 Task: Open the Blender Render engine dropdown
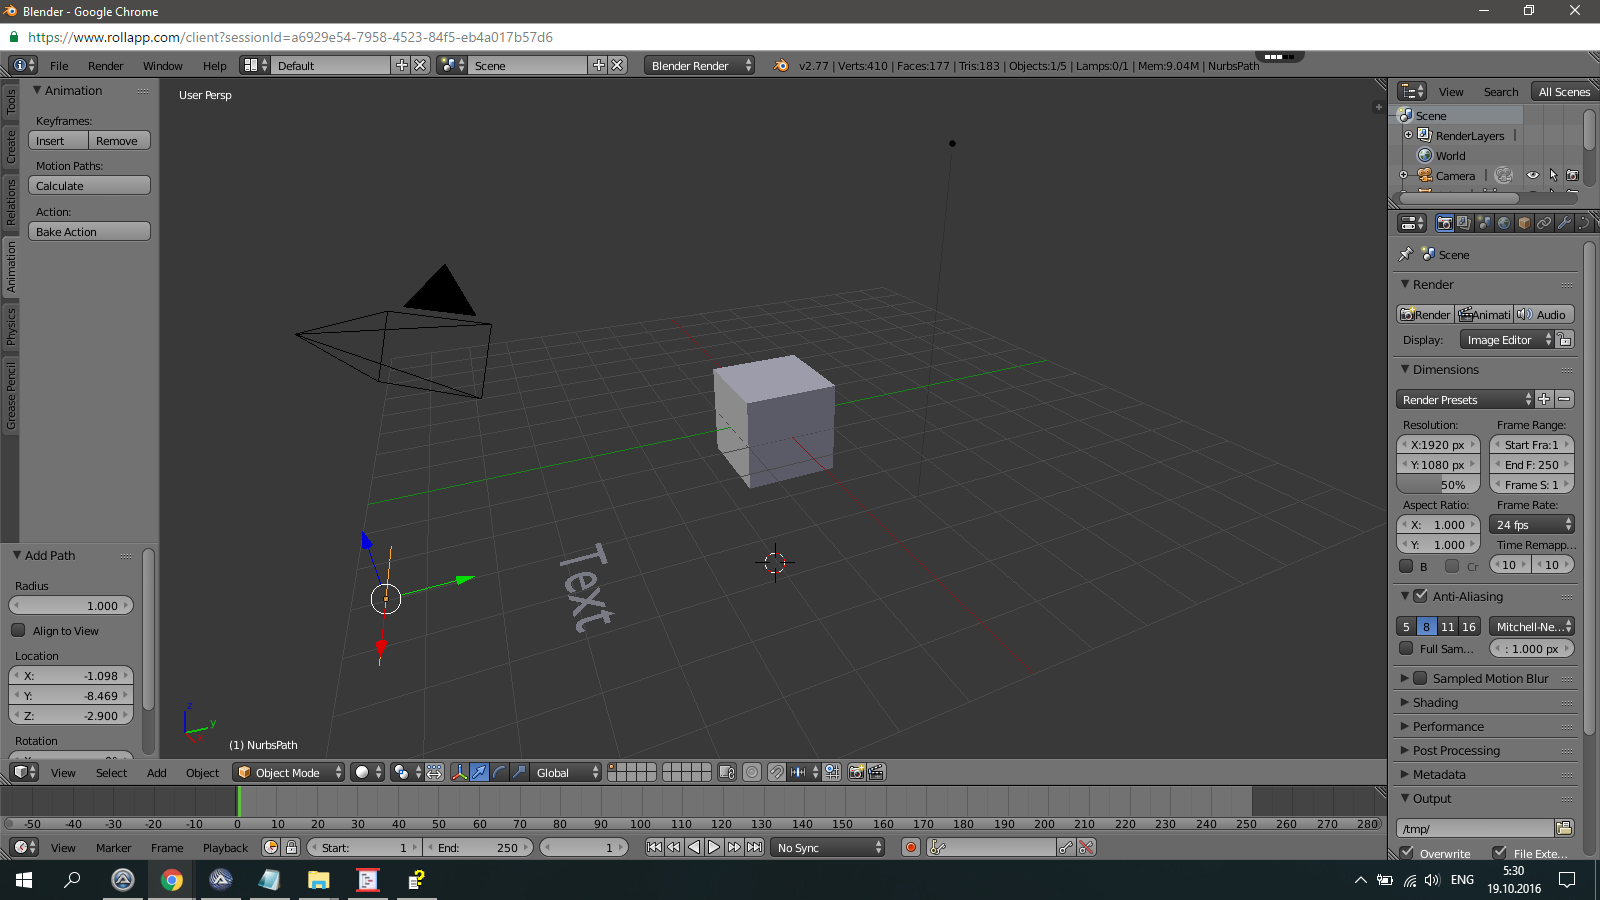point(700,65)
